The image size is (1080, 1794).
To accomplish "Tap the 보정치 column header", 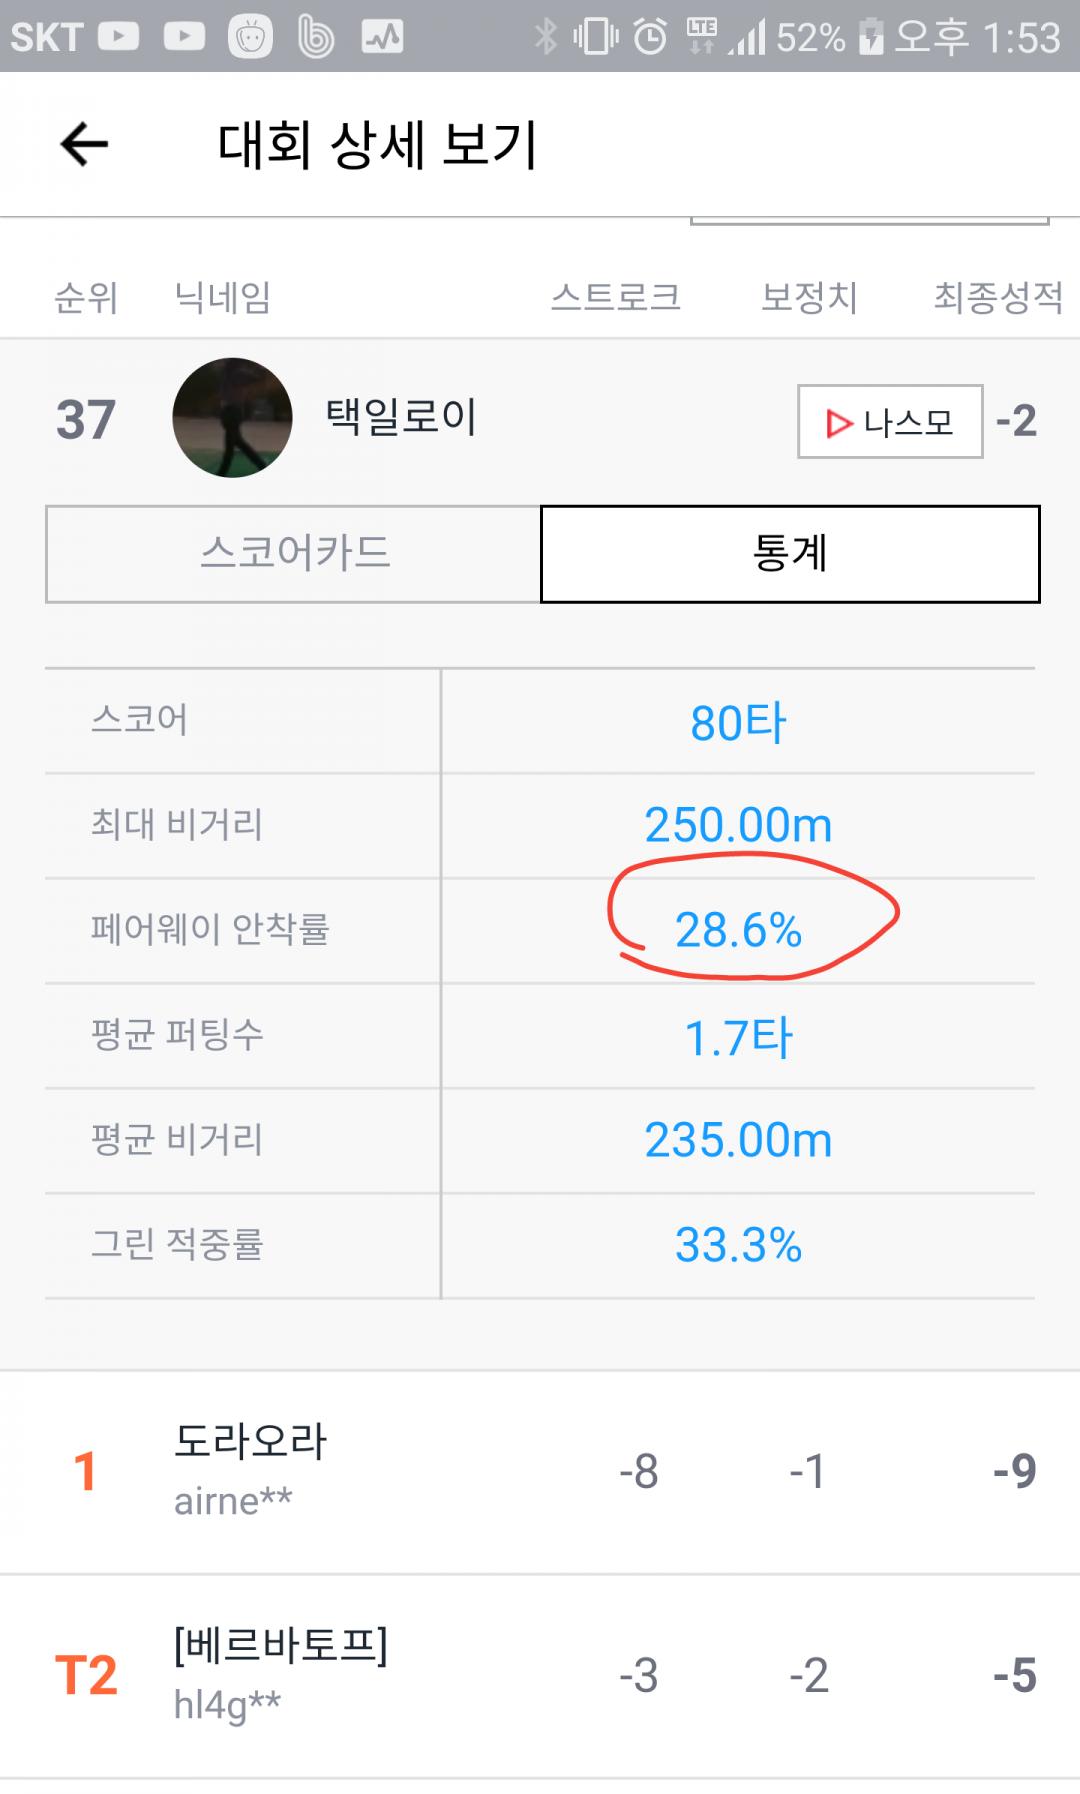I will point(809,297).
